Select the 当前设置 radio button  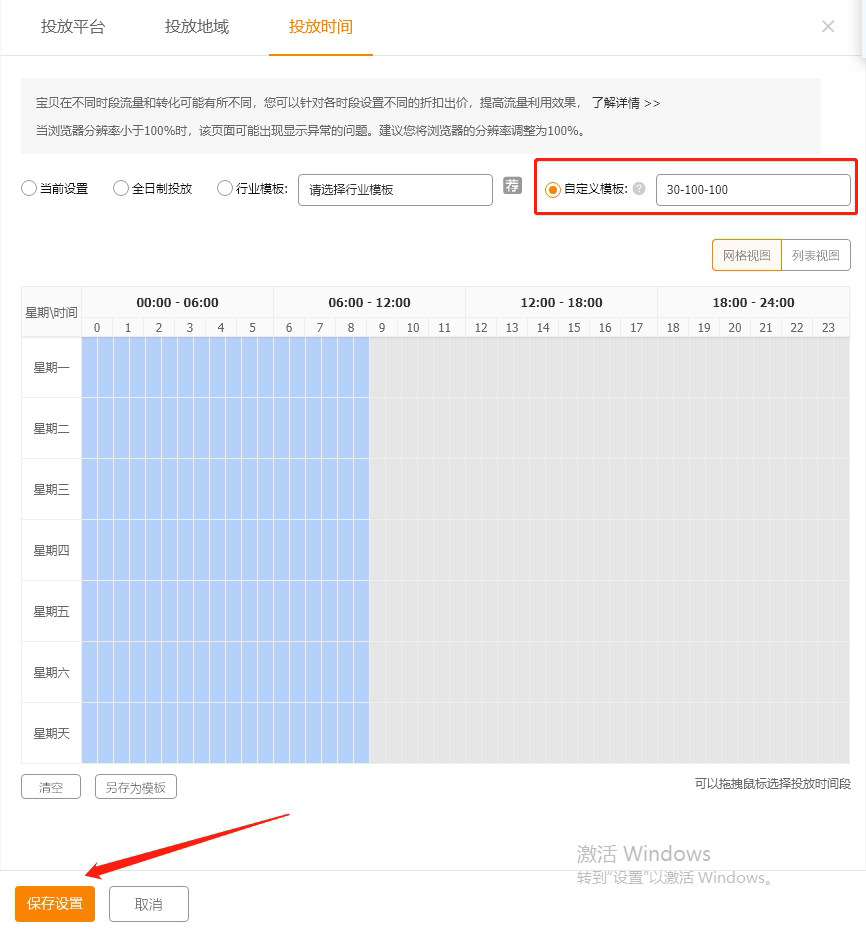[x=29, y=188]
